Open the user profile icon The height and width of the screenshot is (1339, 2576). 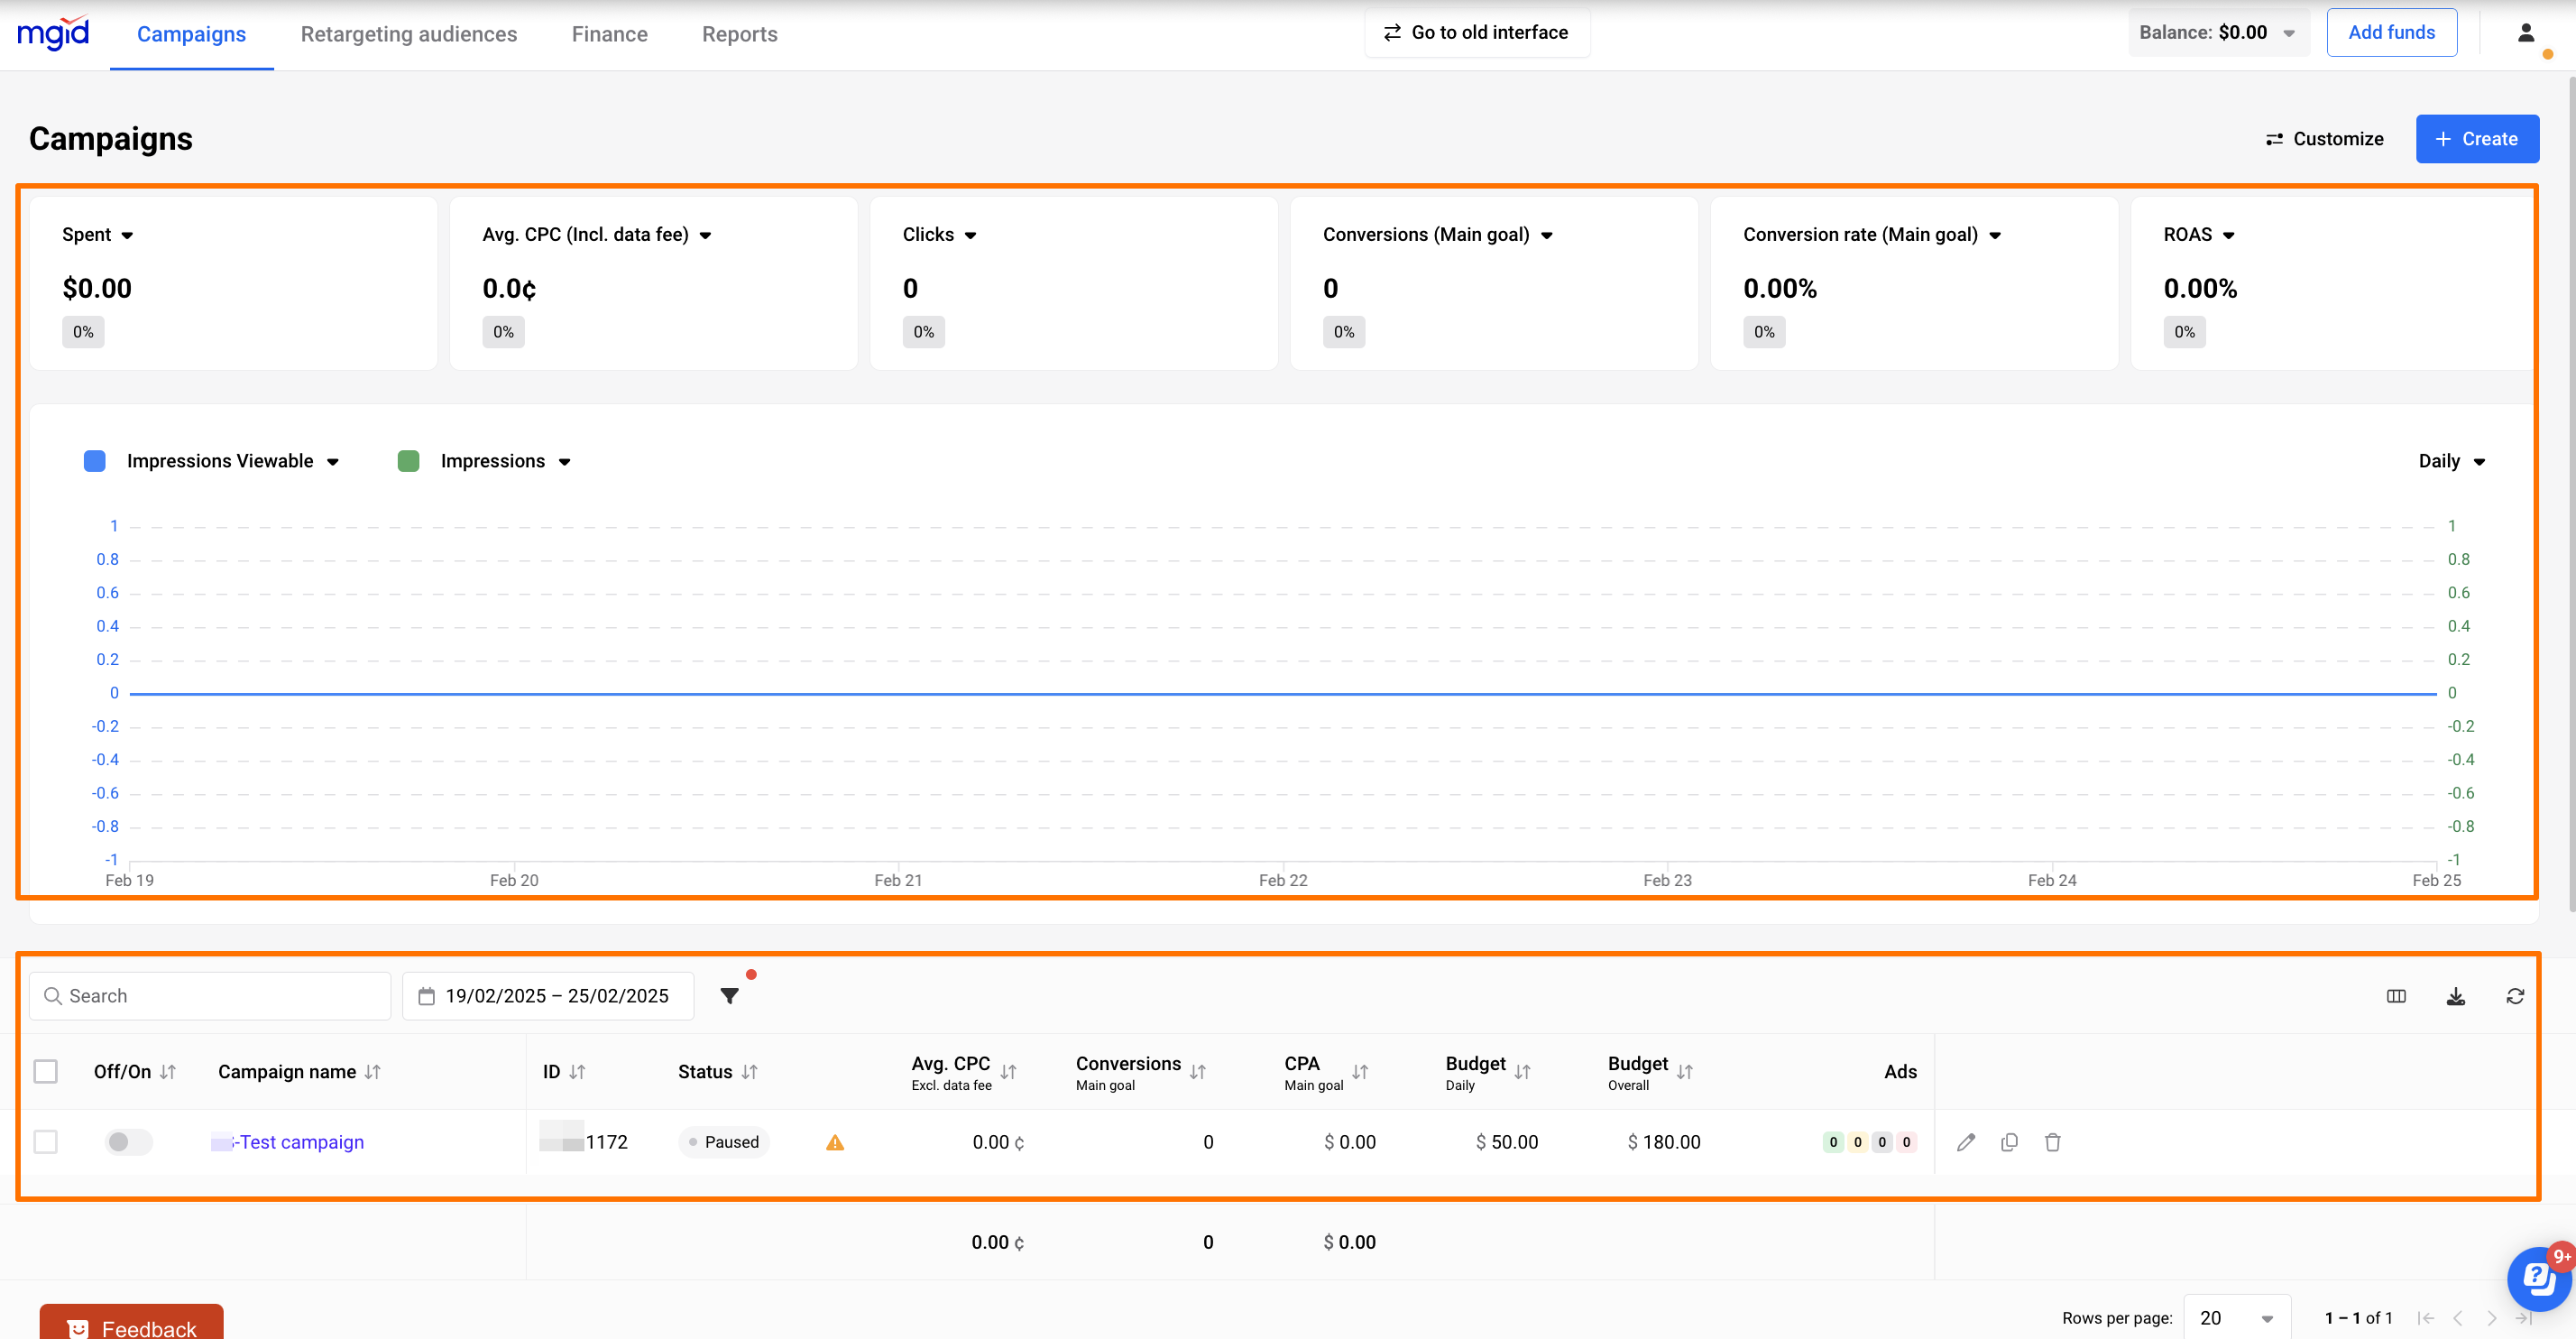point(2526,33)
